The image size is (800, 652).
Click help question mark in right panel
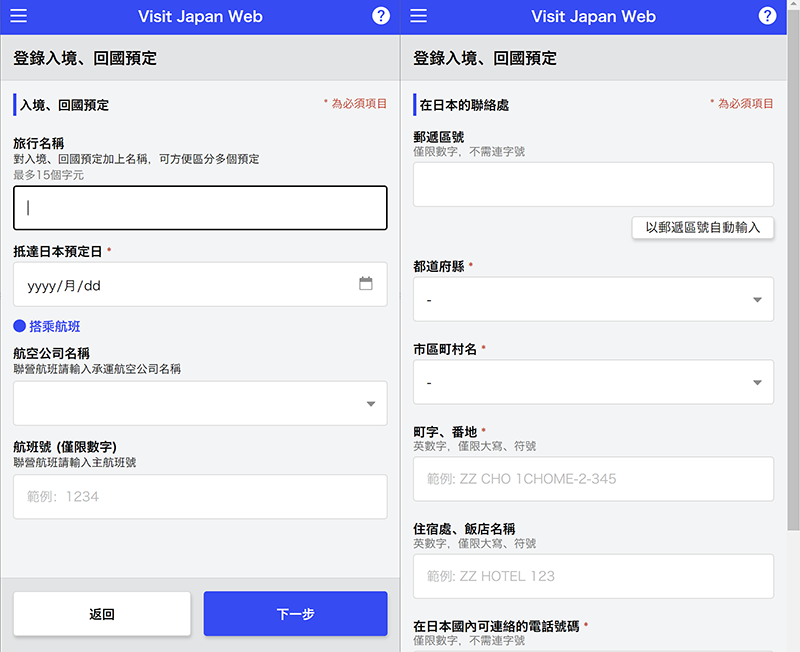(767, 16)
